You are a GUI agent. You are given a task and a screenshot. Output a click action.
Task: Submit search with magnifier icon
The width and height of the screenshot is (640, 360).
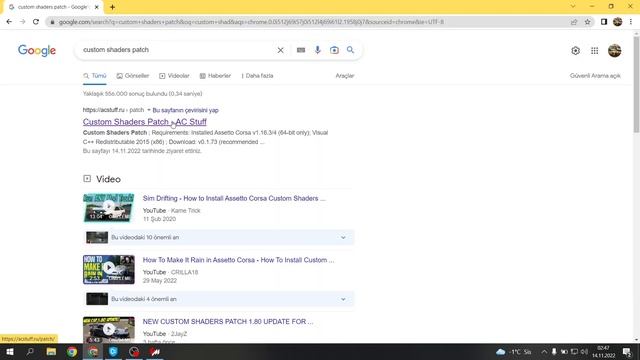click(350, 50)
